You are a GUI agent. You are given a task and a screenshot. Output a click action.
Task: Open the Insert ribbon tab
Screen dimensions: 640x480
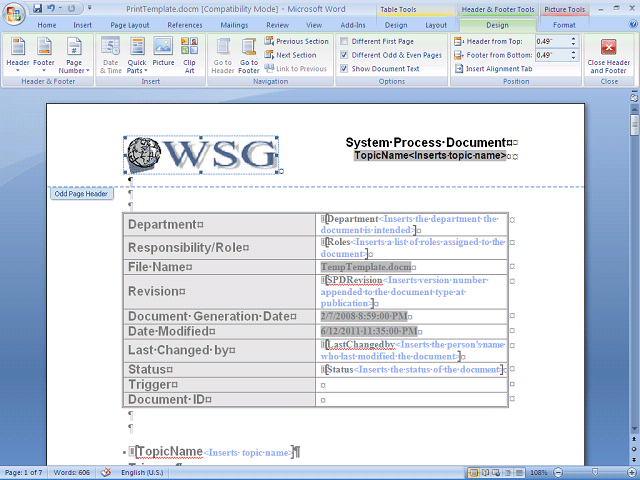82,25
